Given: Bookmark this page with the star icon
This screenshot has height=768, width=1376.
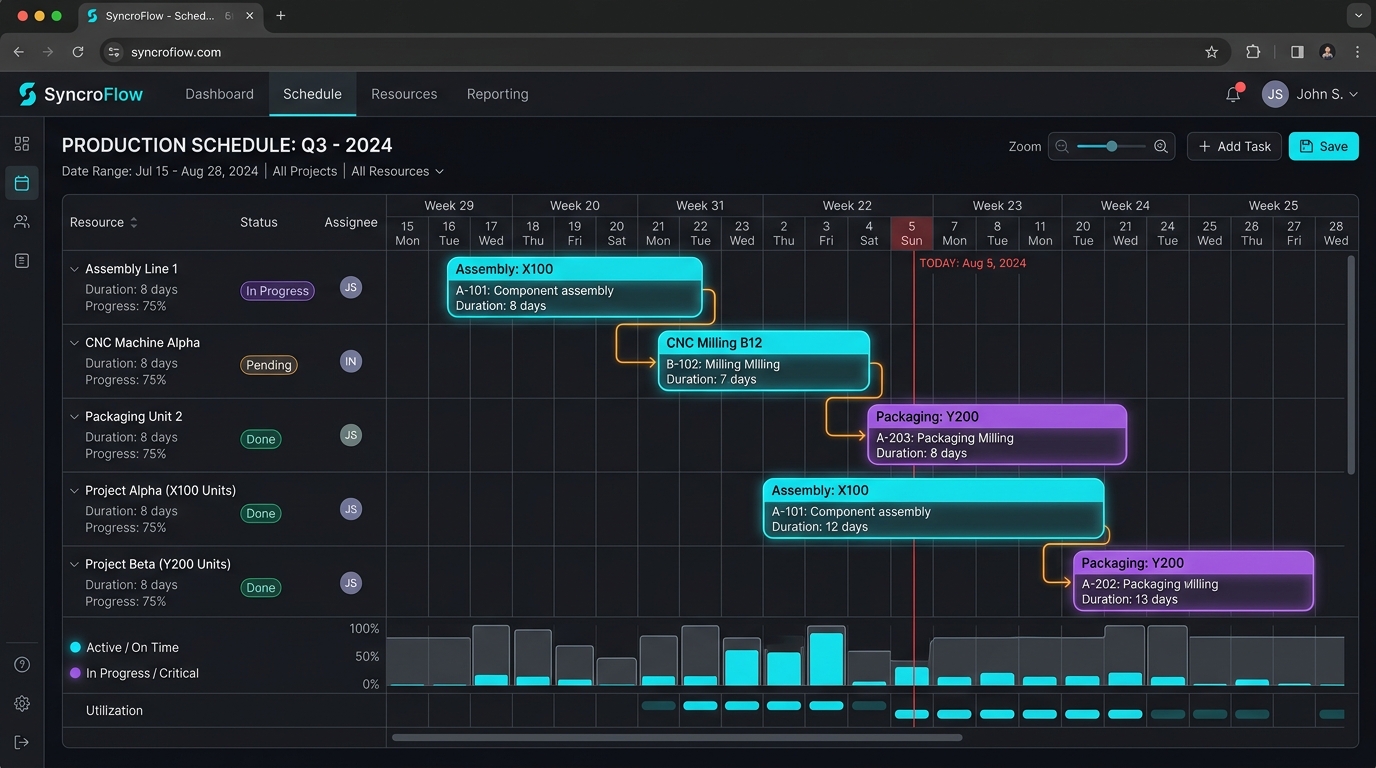Looking at the screenshot, I should point(1212,52).
